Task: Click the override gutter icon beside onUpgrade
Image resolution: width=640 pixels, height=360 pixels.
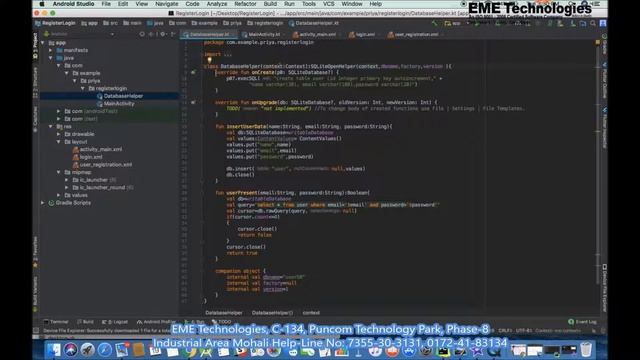Action: pyautogui.click(x=193, y=102)
